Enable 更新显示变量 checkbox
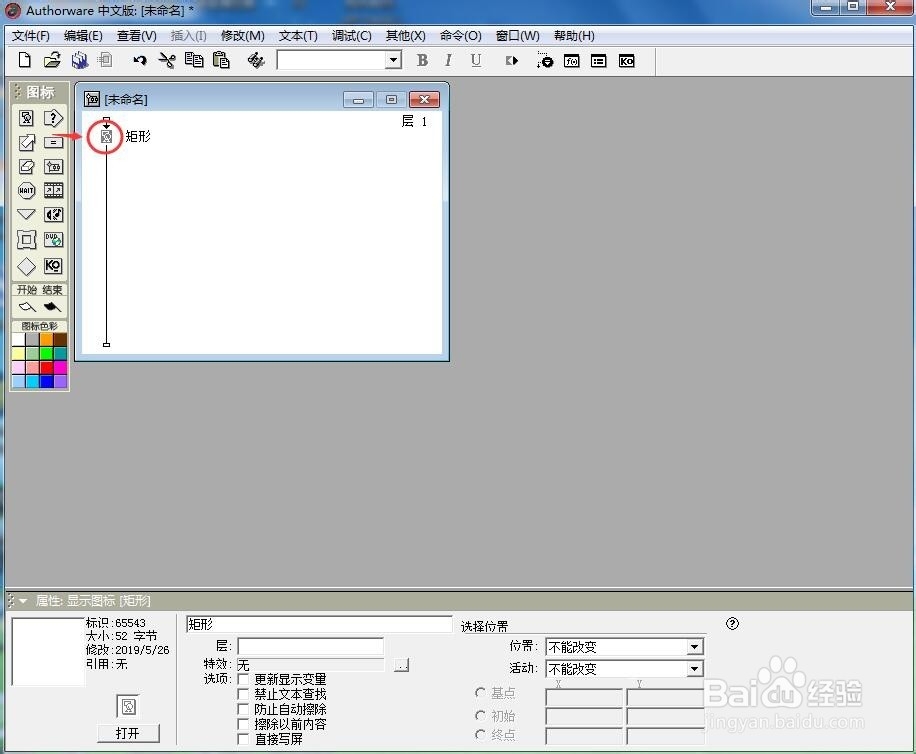Viewport: 916px width, 754px height. point(243,679)
